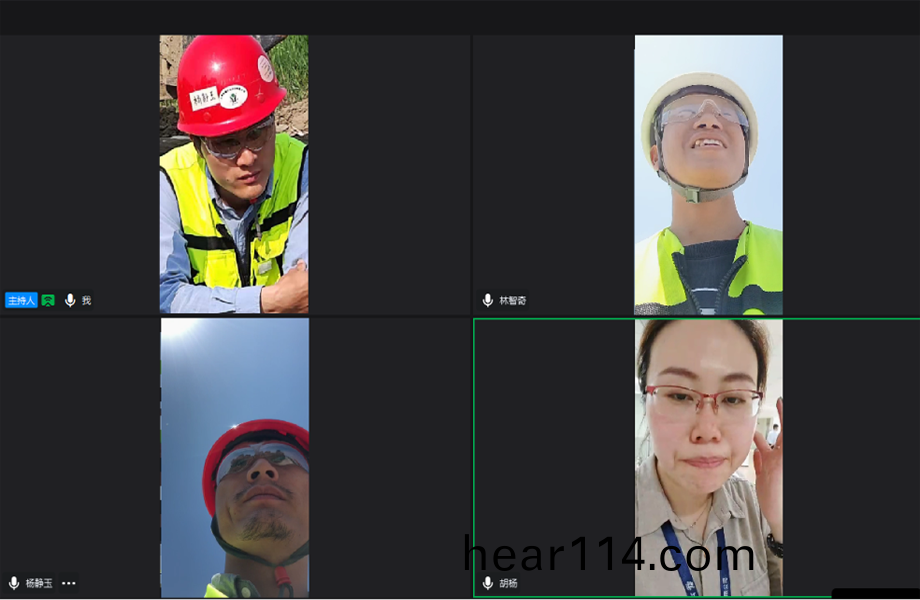Select the white helmet video feed
This screenshot has width=920, height=600.
(x=708, y=175)
